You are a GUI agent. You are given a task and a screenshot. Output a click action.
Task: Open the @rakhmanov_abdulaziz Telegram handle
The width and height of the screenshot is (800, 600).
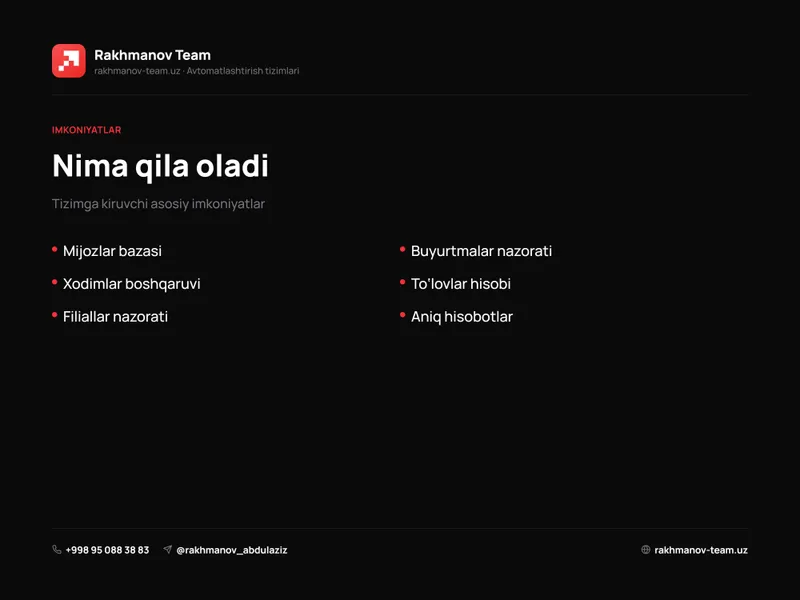[x=232, y=550]
